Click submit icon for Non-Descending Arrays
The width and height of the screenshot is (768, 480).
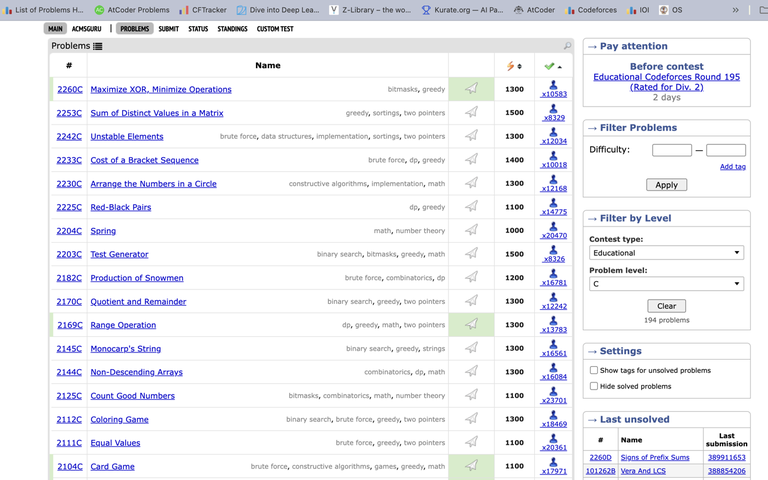coord(471,371)
